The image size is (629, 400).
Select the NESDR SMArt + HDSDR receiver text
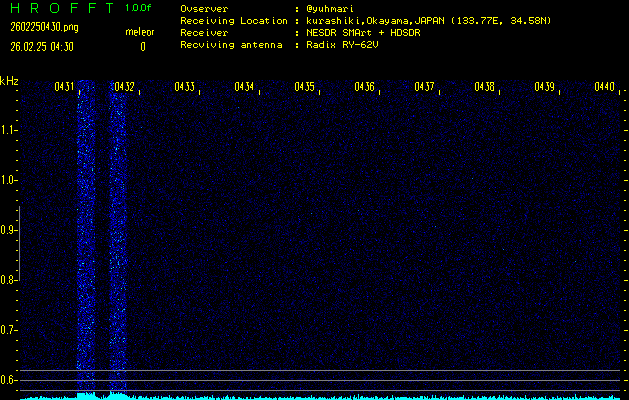point(366,33)
